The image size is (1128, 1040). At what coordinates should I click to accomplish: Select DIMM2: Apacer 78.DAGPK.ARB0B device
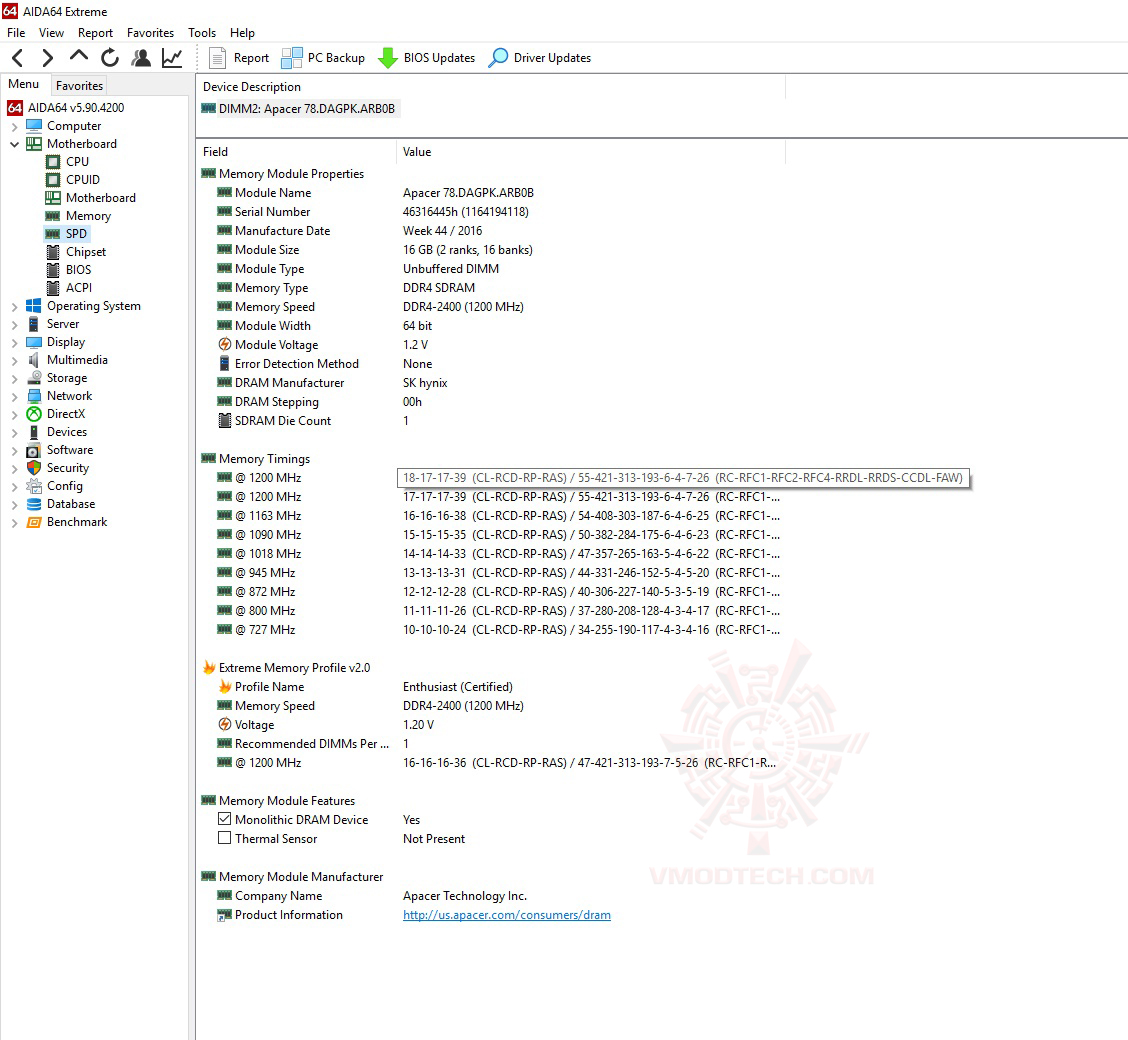coord(299,109)
